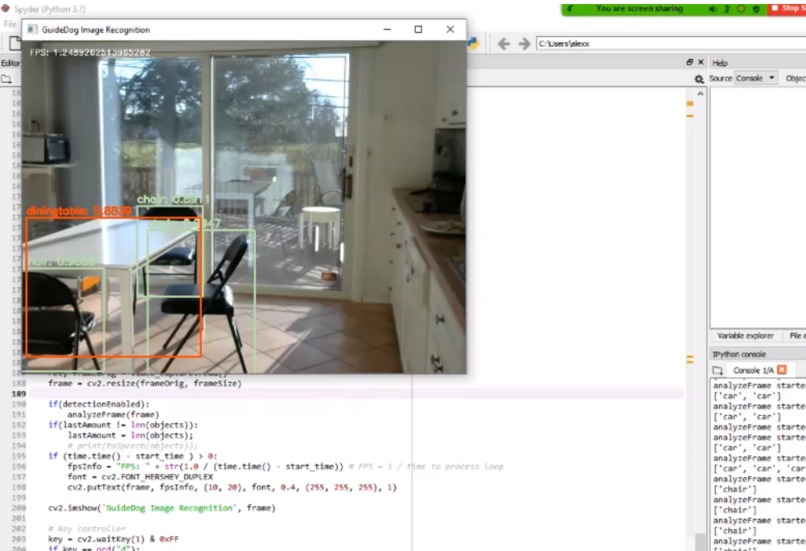Close the GuideDog Image Recognition window
The image size is (806, 551).
[x=450, y=30]
